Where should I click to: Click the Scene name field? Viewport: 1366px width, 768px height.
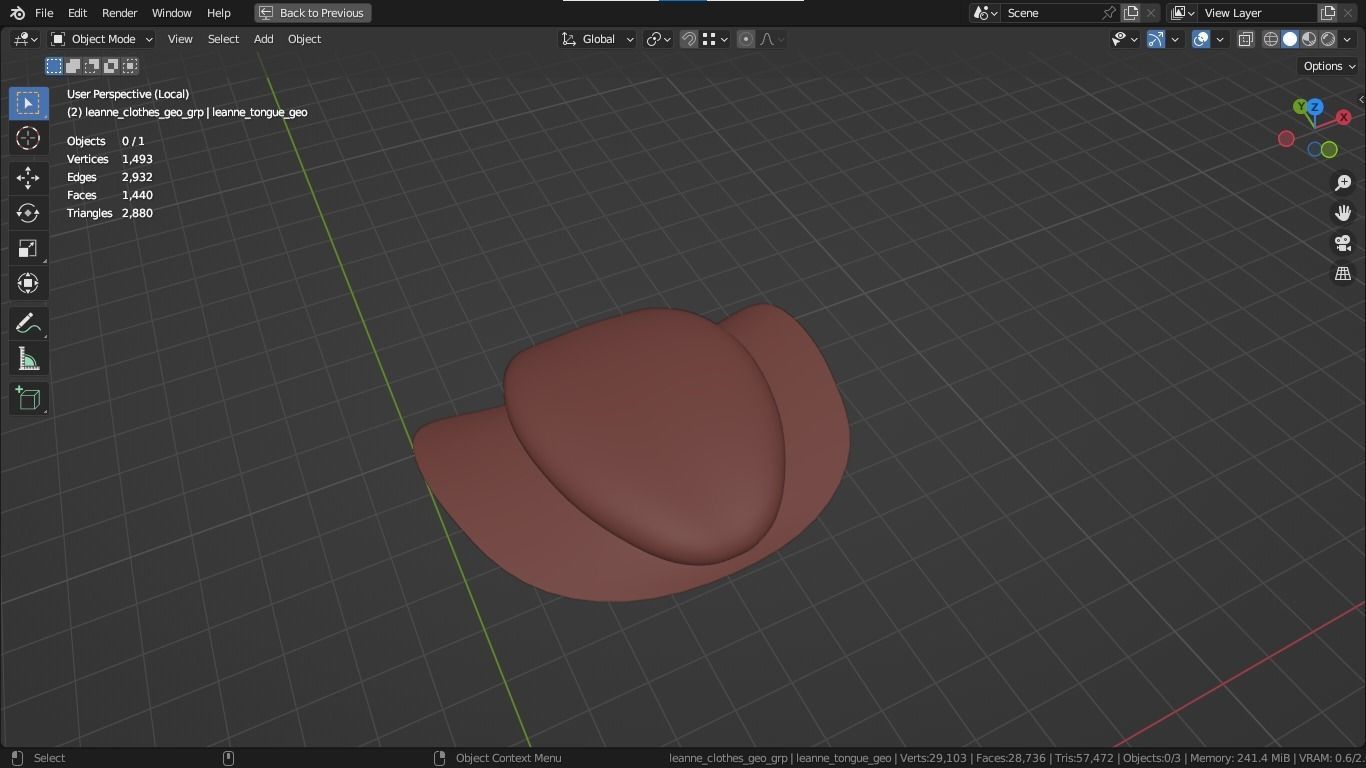point(1052,13)
